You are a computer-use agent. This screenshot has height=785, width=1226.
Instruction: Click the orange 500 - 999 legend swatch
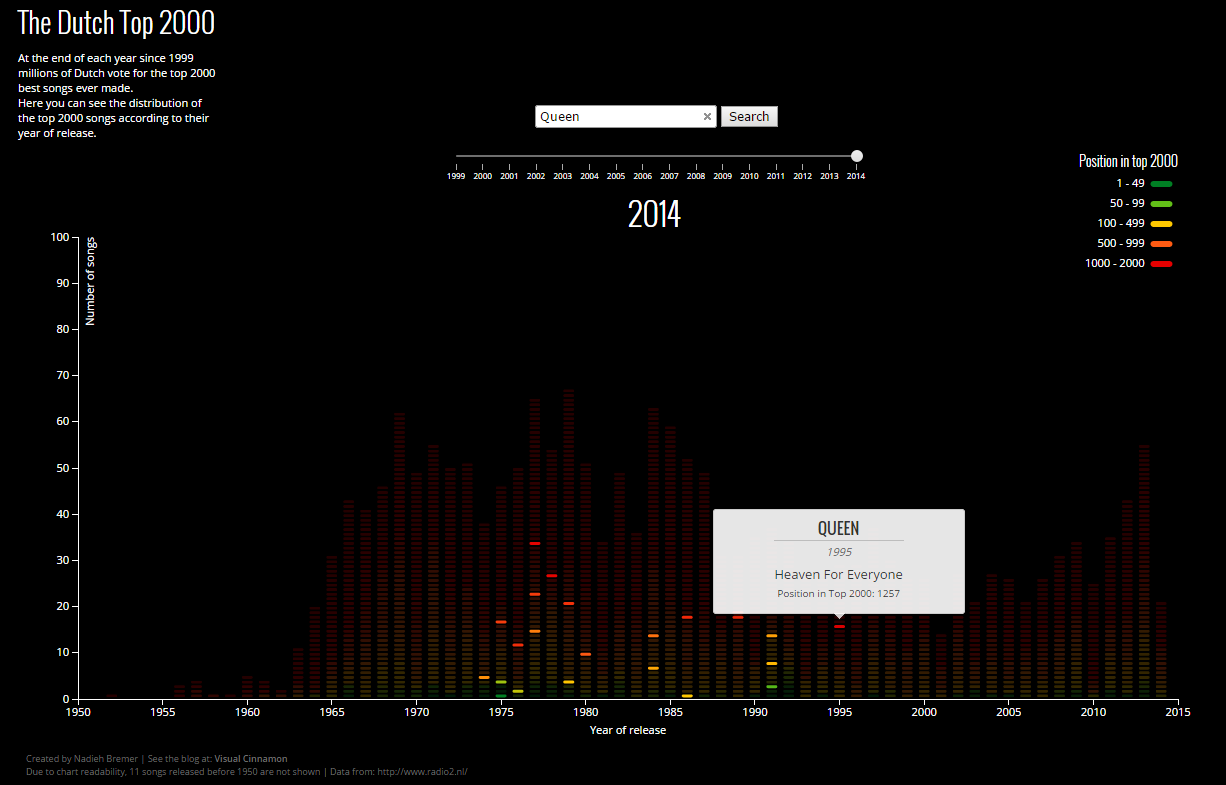click(x=1161, y=244)
